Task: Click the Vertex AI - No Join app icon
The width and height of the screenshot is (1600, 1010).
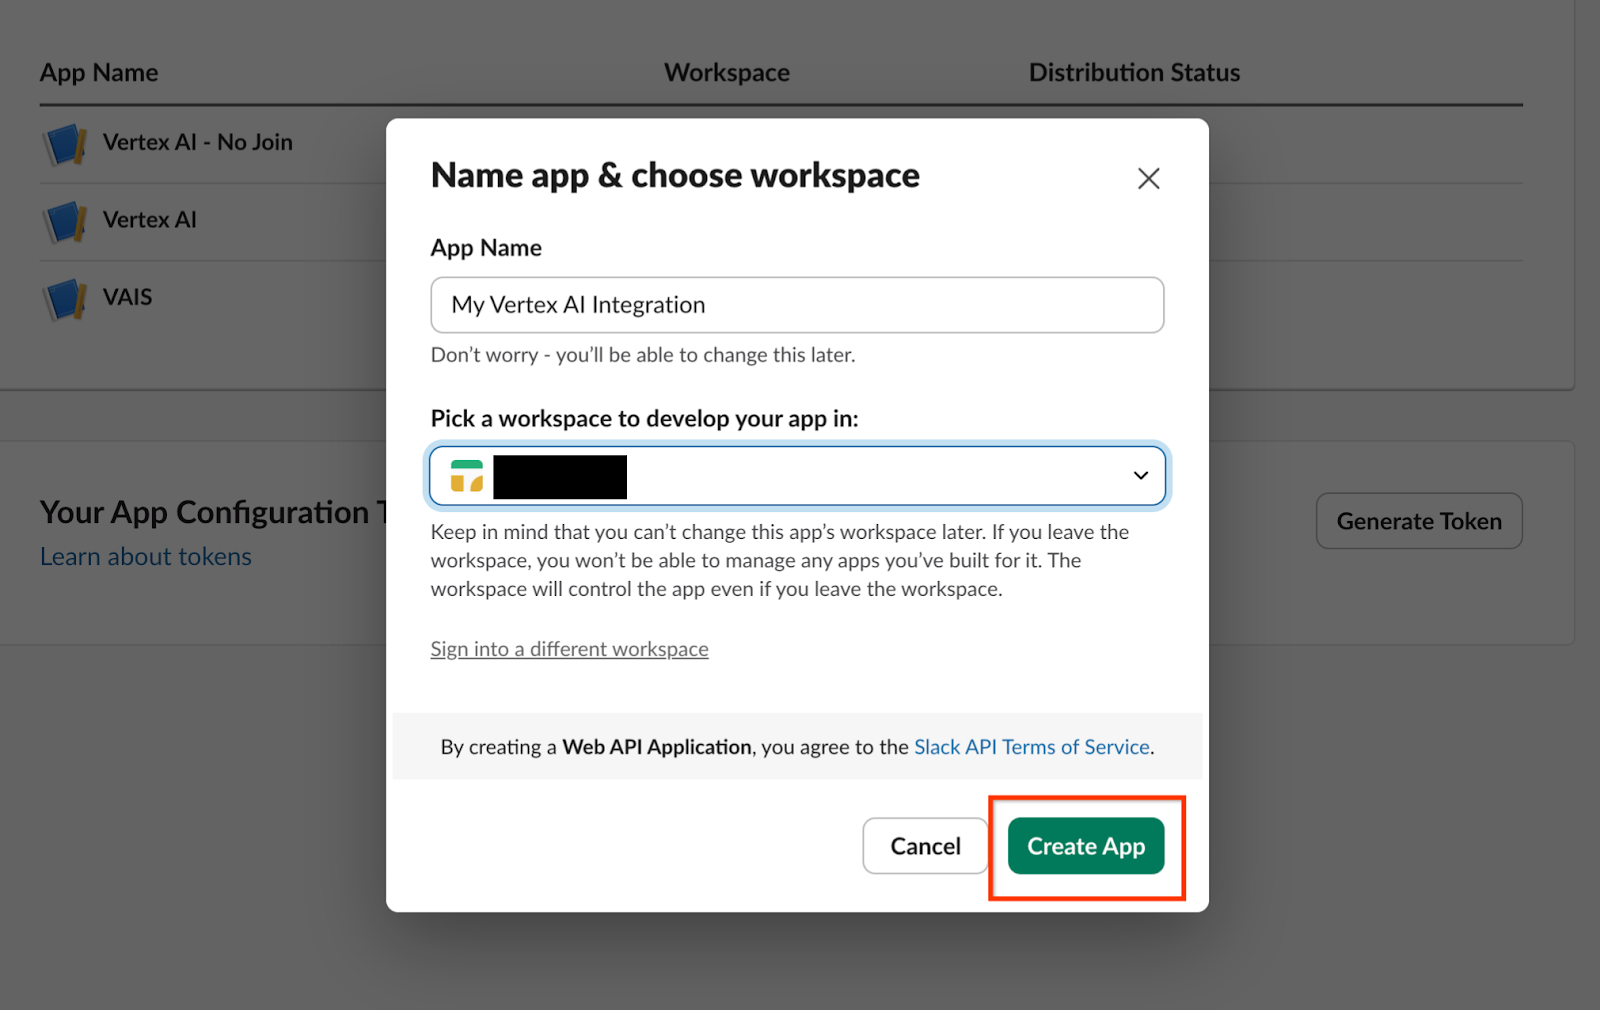Action: pyautogui.click(x=65, y=144)
